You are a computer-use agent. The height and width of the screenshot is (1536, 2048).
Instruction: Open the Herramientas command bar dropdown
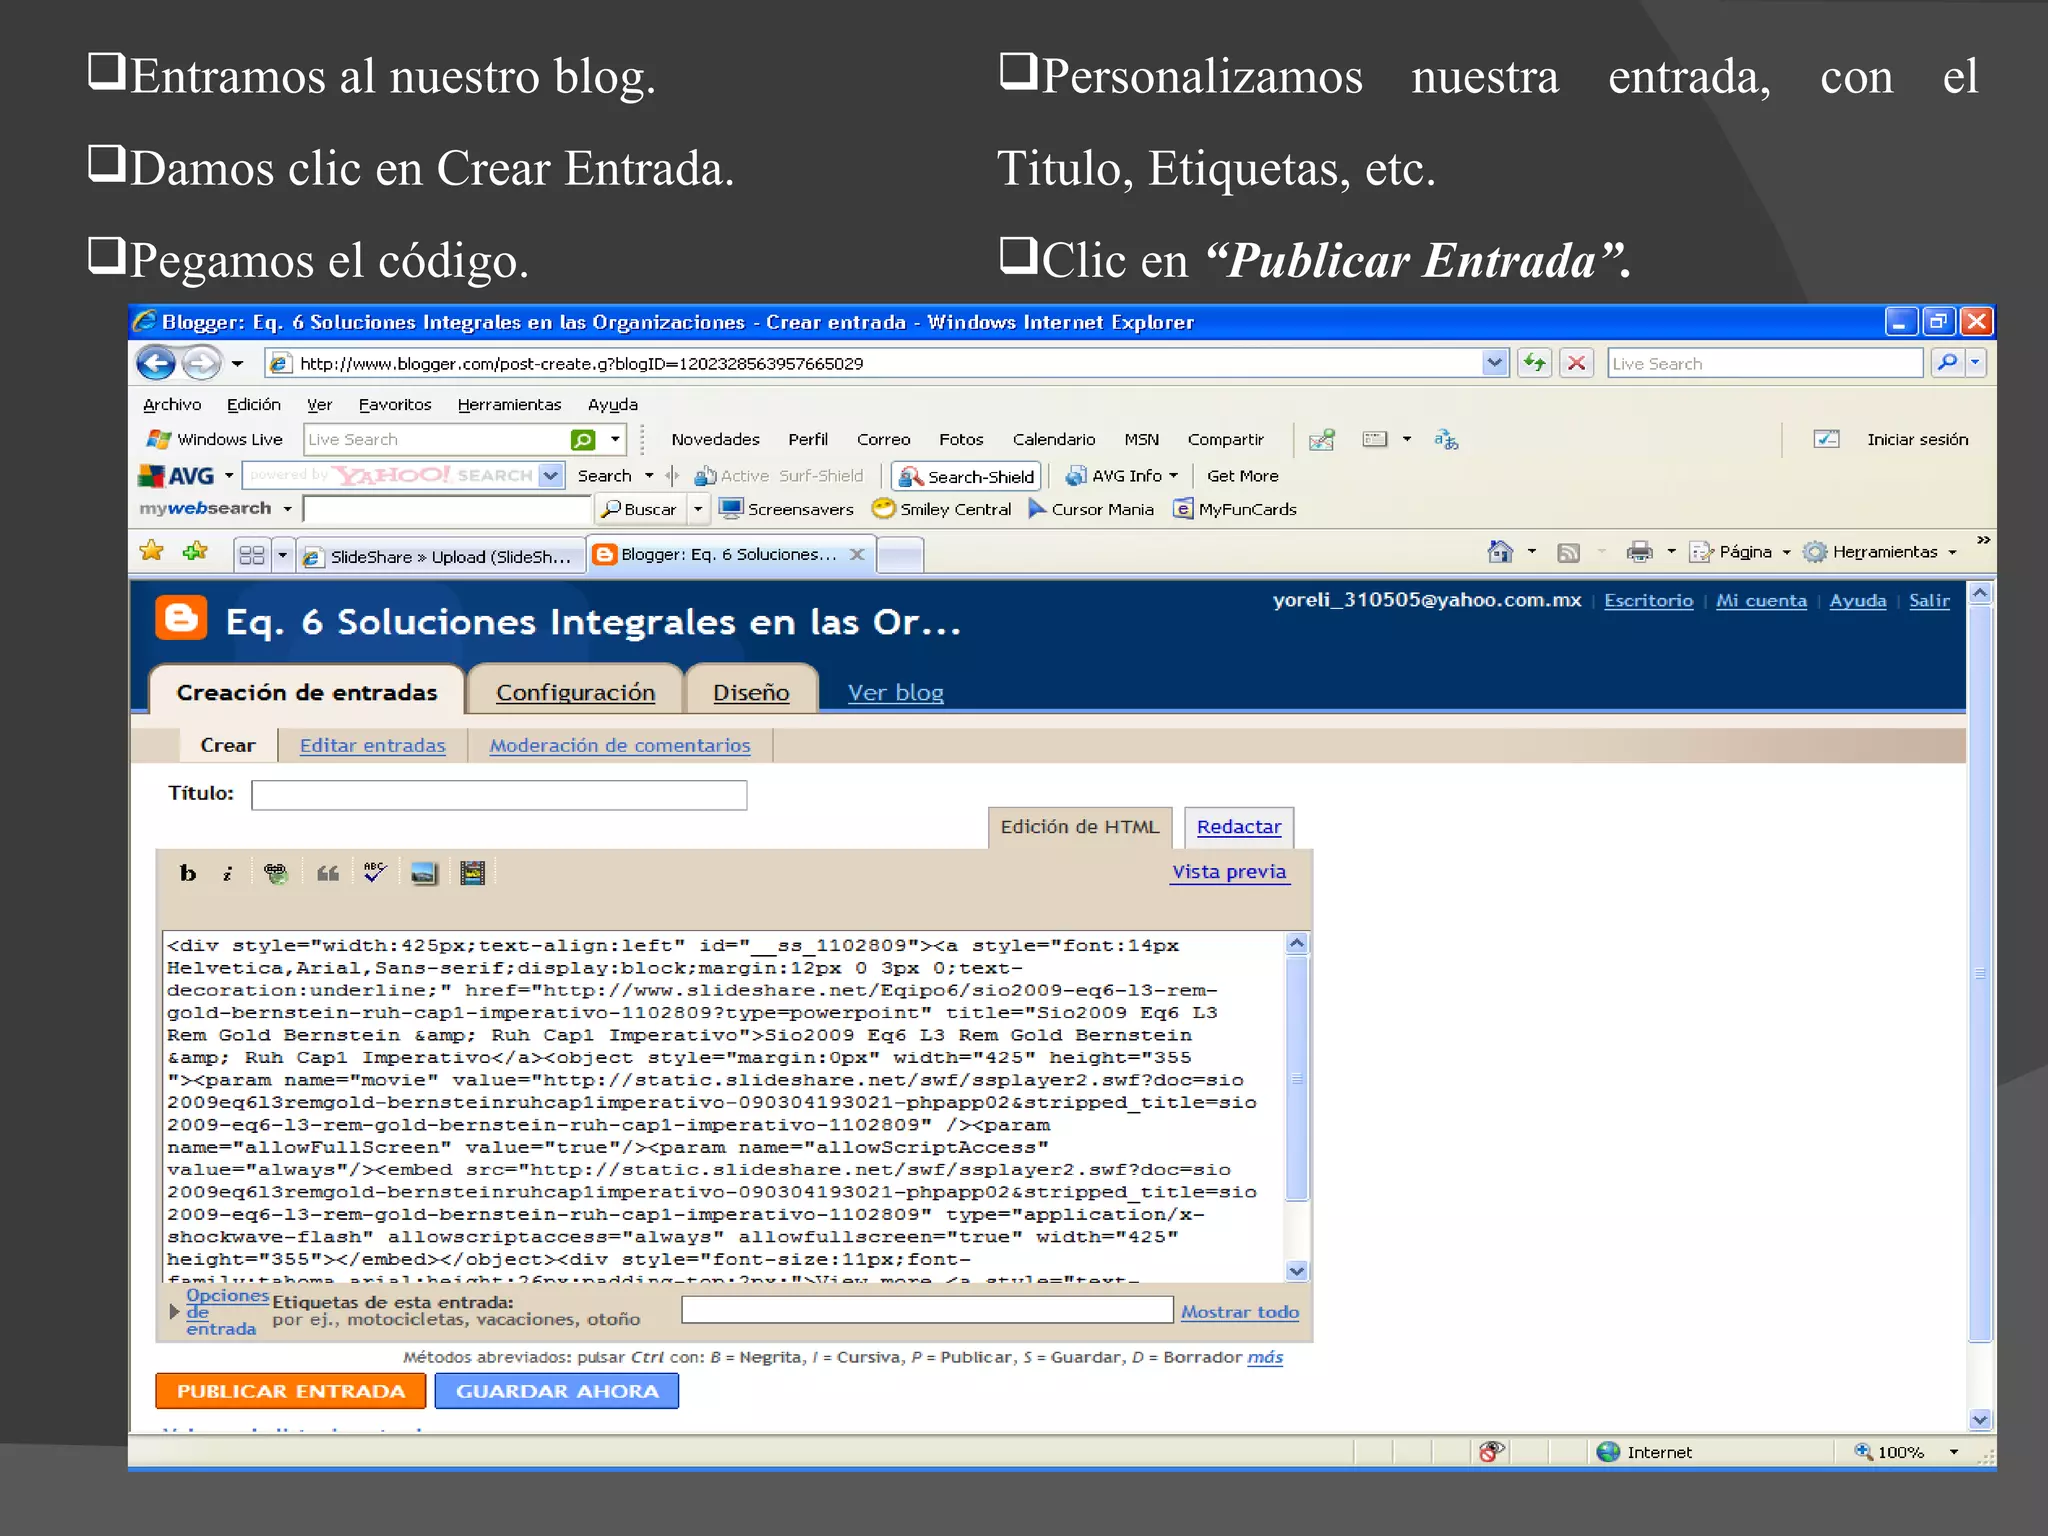[x=1952, y=552]
